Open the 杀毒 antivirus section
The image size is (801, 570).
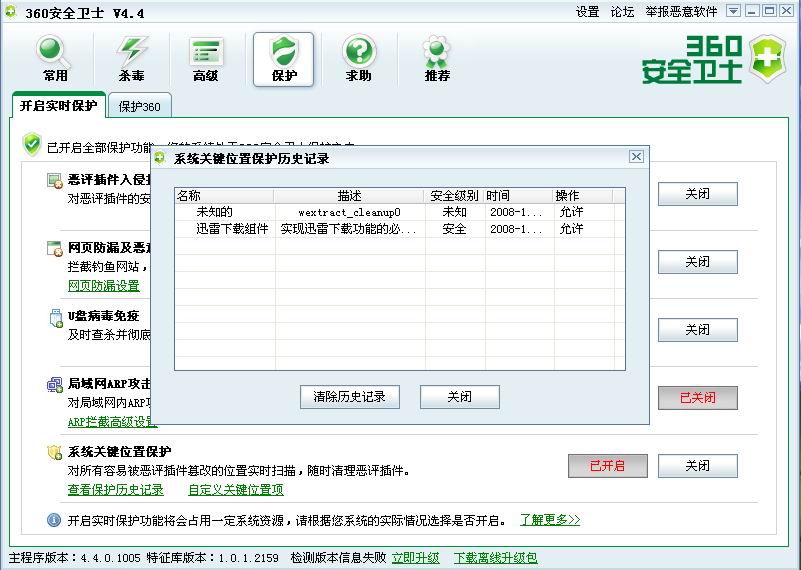tap(131, 59)
